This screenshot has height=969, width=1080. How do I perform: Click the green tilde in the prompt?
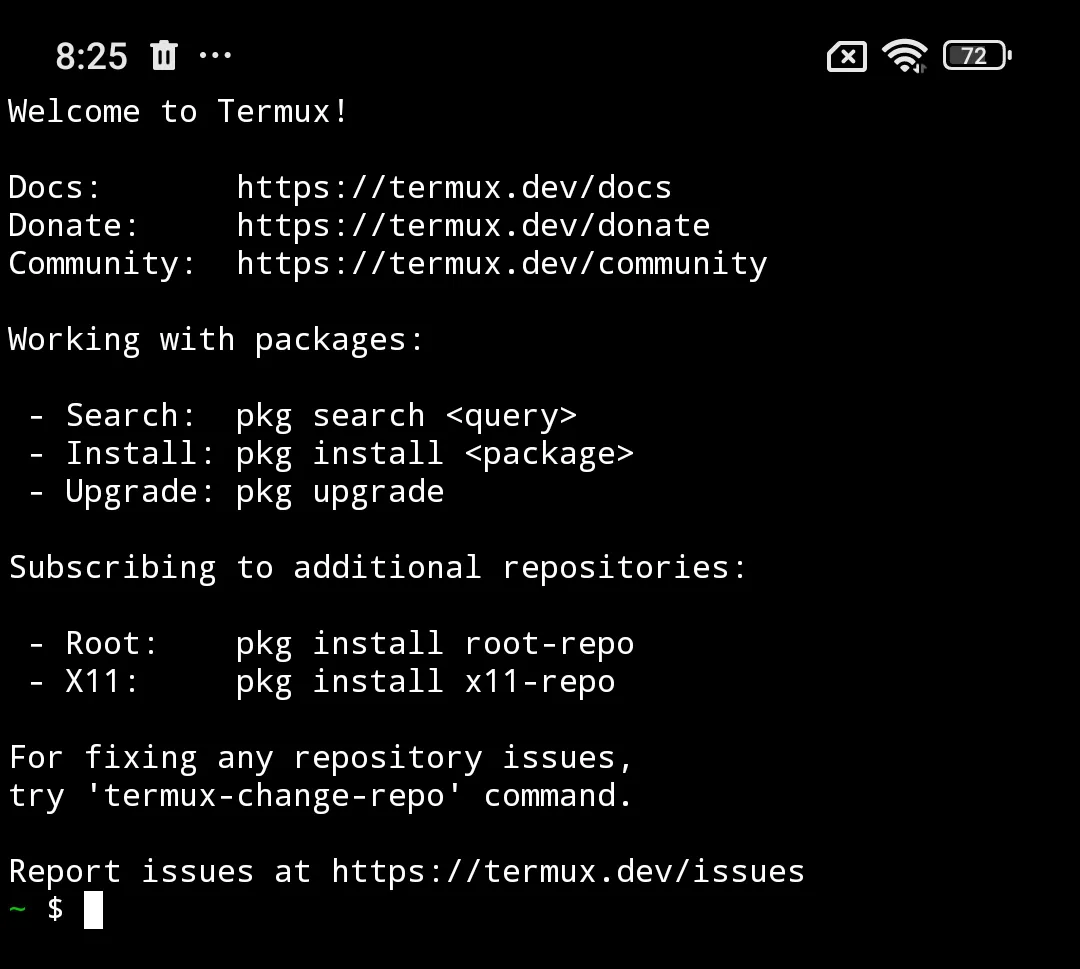click(x=17, y=909)
